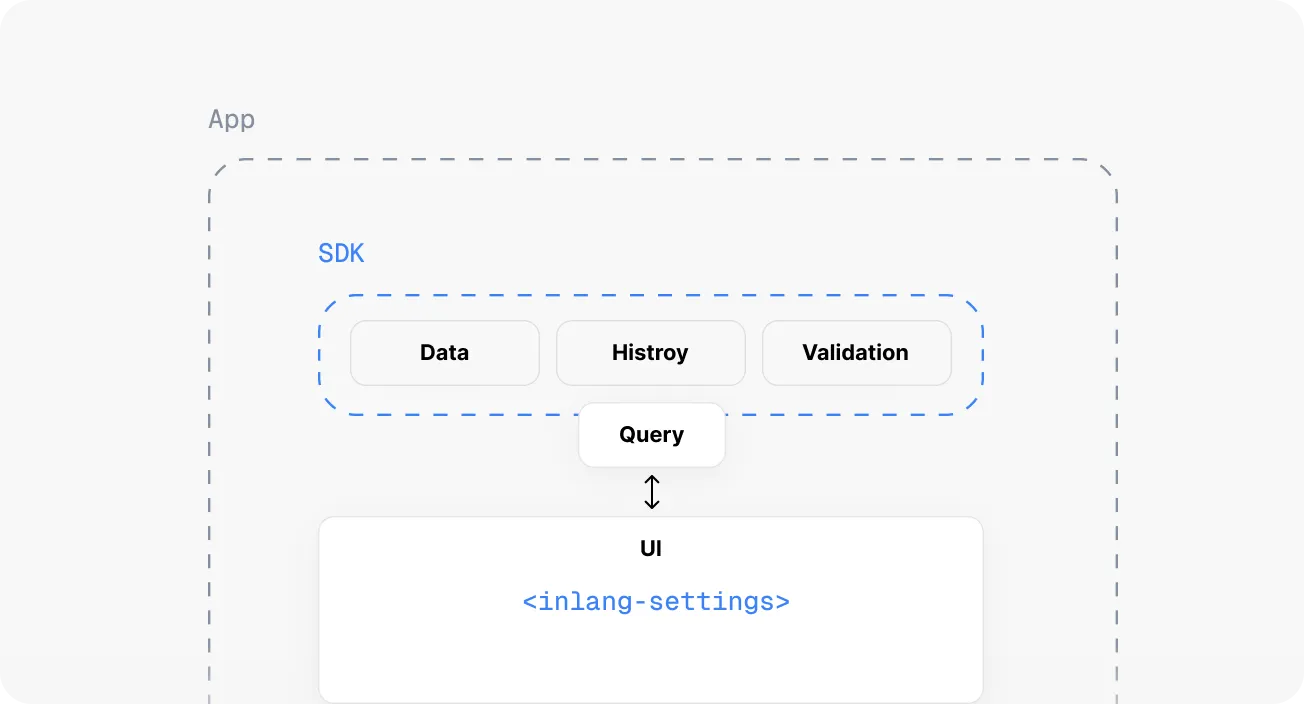Select the Data box
This screenshot has height=704, width=1304.
click(x=445, y=353)
